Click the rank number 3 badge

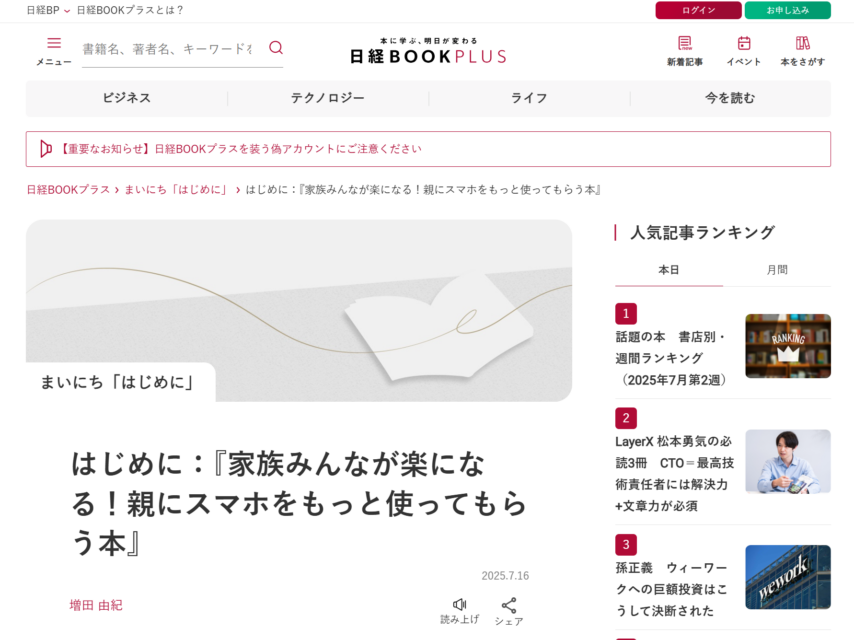[x=626, y=545]
